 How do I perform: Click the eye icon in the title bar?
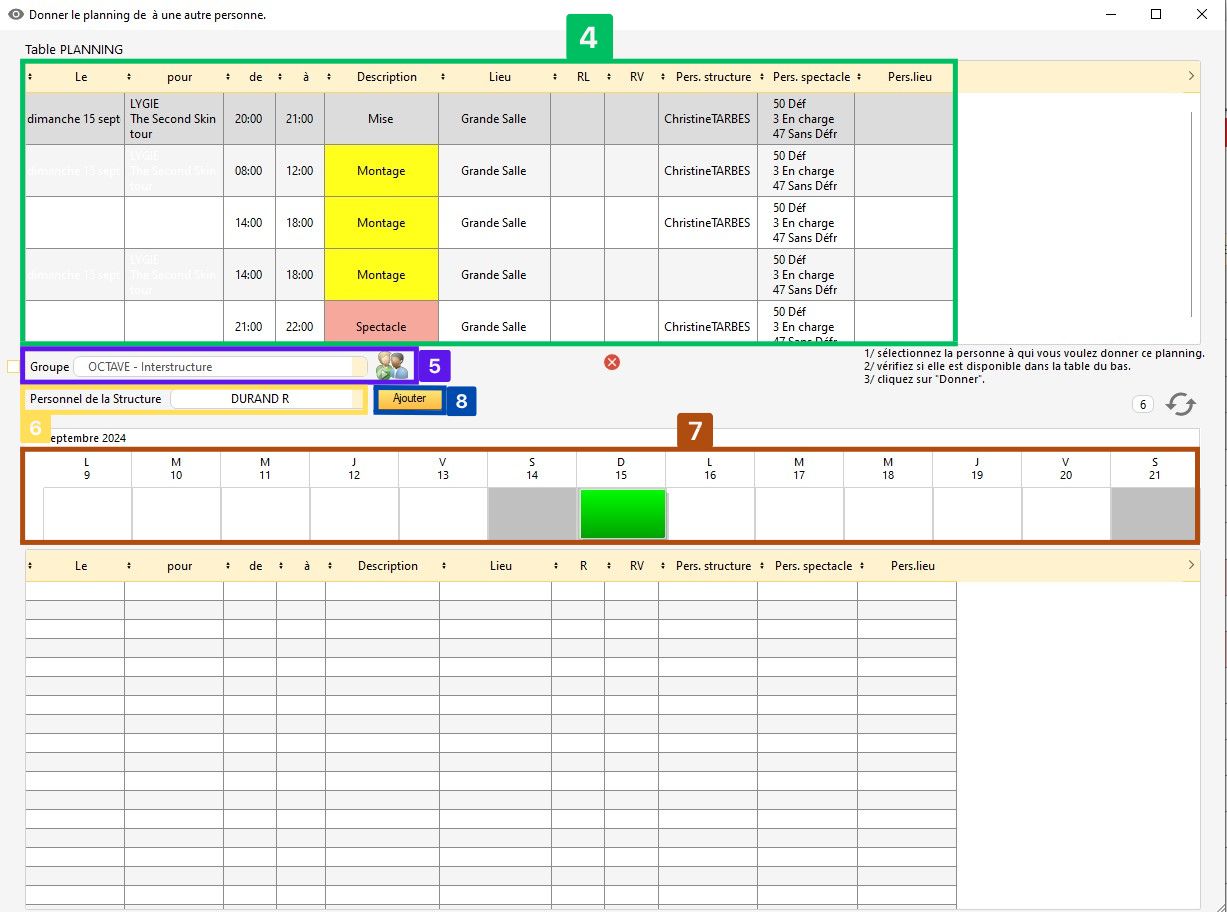click(16, 15)
